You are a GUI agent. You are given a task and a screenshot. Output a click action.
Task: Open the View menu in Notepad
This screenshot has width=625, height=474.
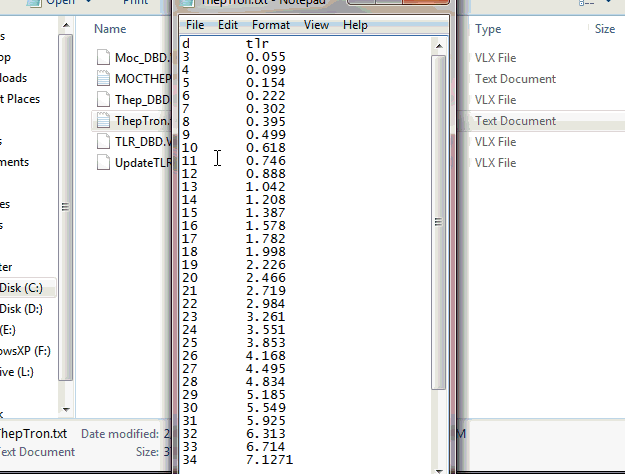tap(316, 24)
